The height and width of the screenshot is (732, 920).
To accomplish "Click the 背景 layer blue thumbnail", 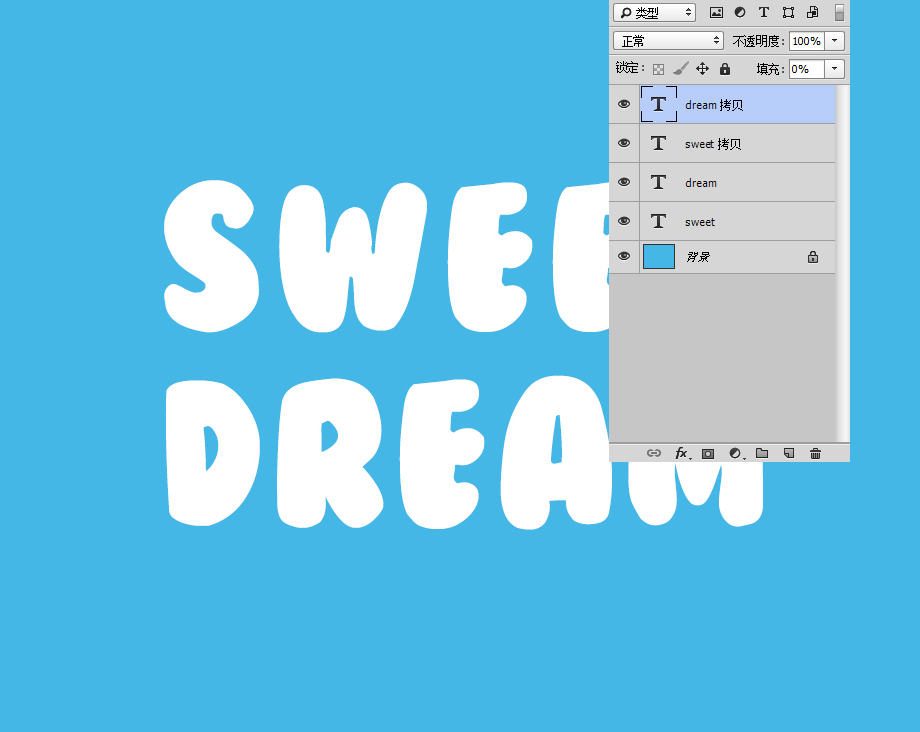I will (x=659, y=256).
